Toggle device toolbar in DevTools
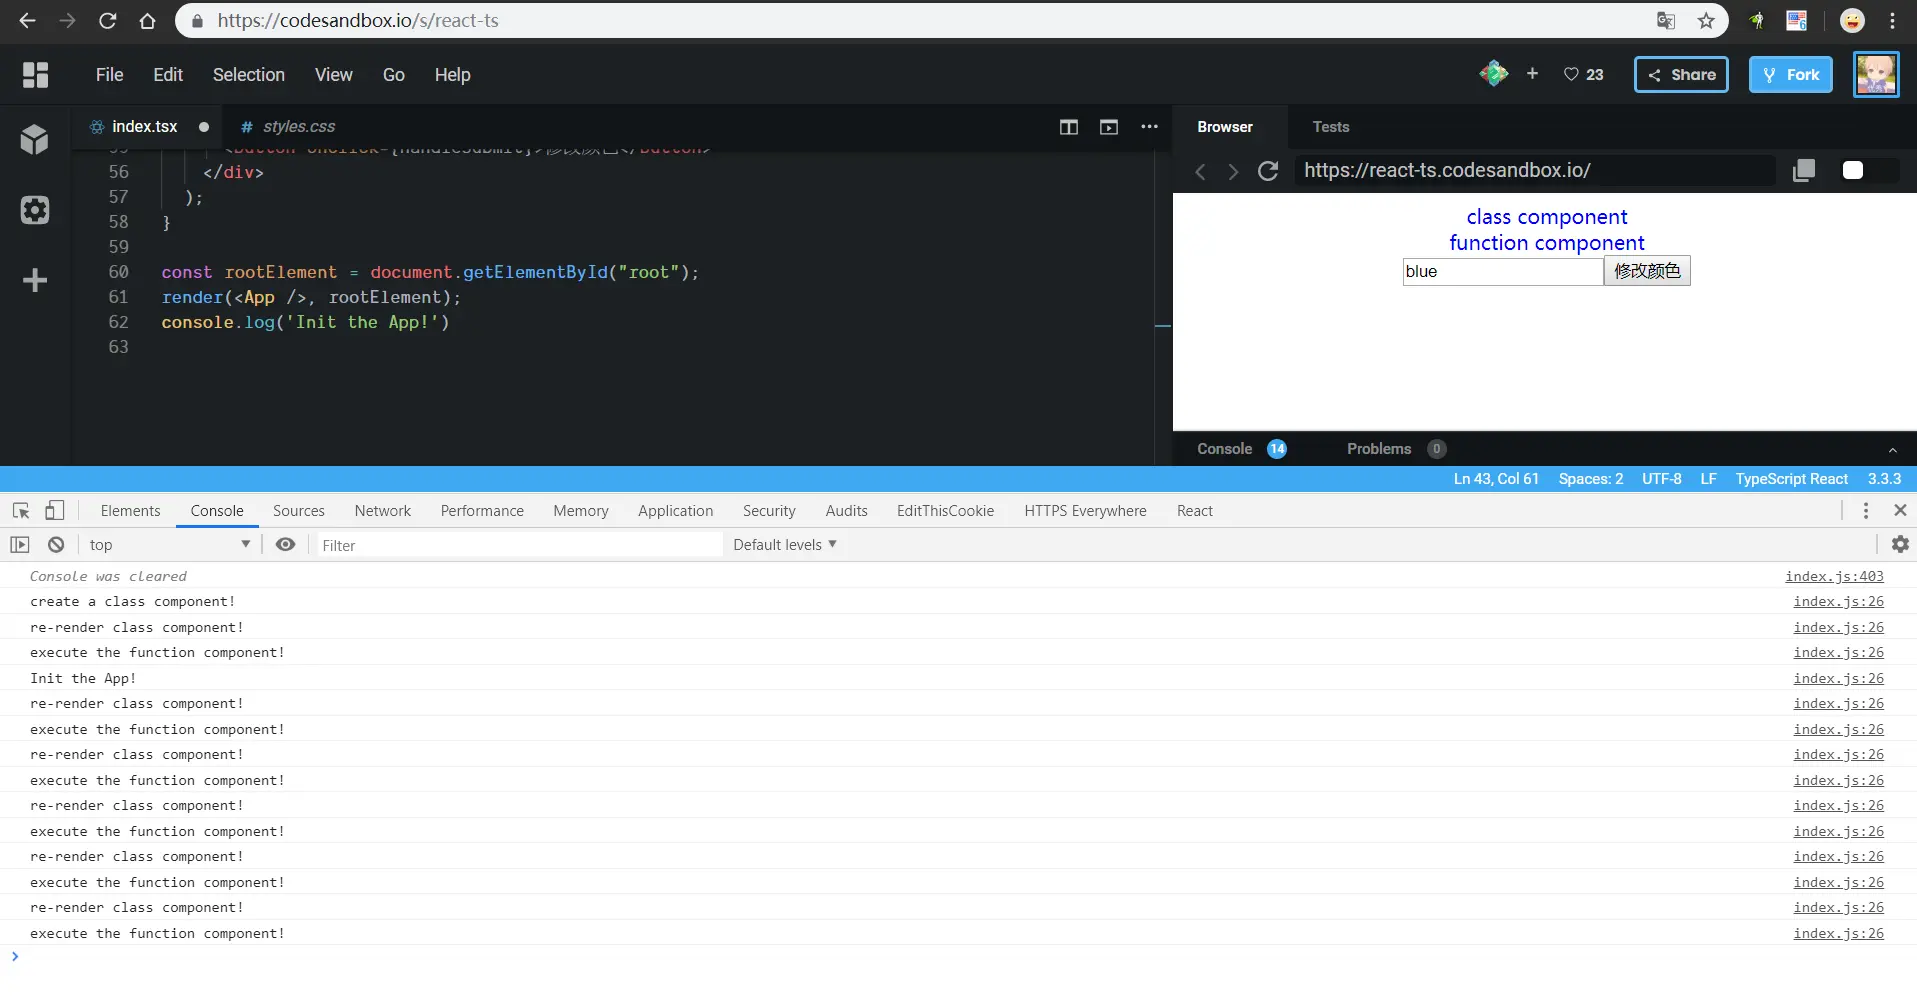This screenshot has width=1917, height=998. tap(54, 511)
